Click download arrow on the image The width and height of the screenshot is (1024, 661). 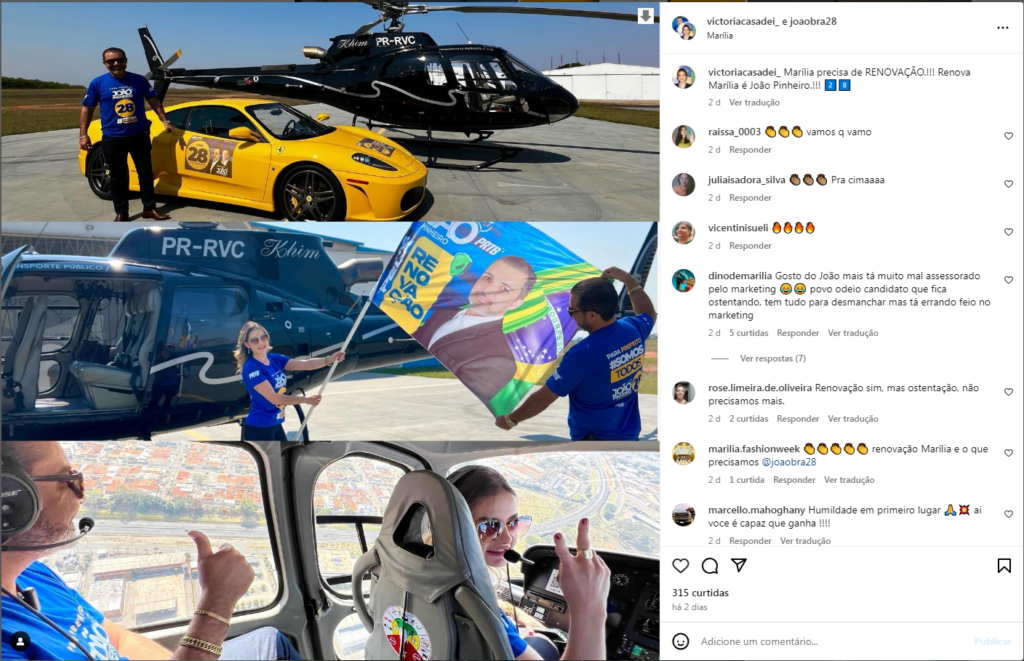tap(645, 16)
